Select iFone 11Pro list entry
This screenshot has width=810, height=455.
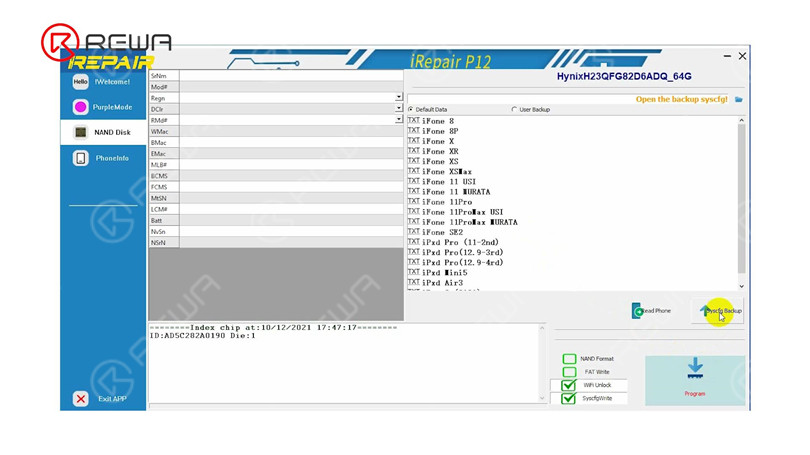[447, 202]
